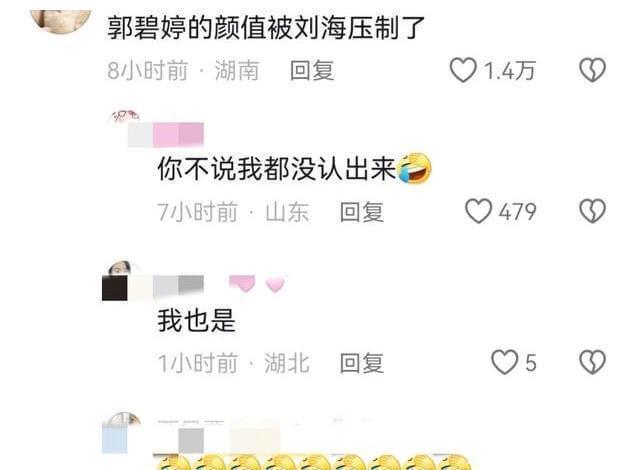This screenshot has width=640, height=470.
Task: Dislike the 郭碧婷 comment with broken heart
Action: point(592,70)
